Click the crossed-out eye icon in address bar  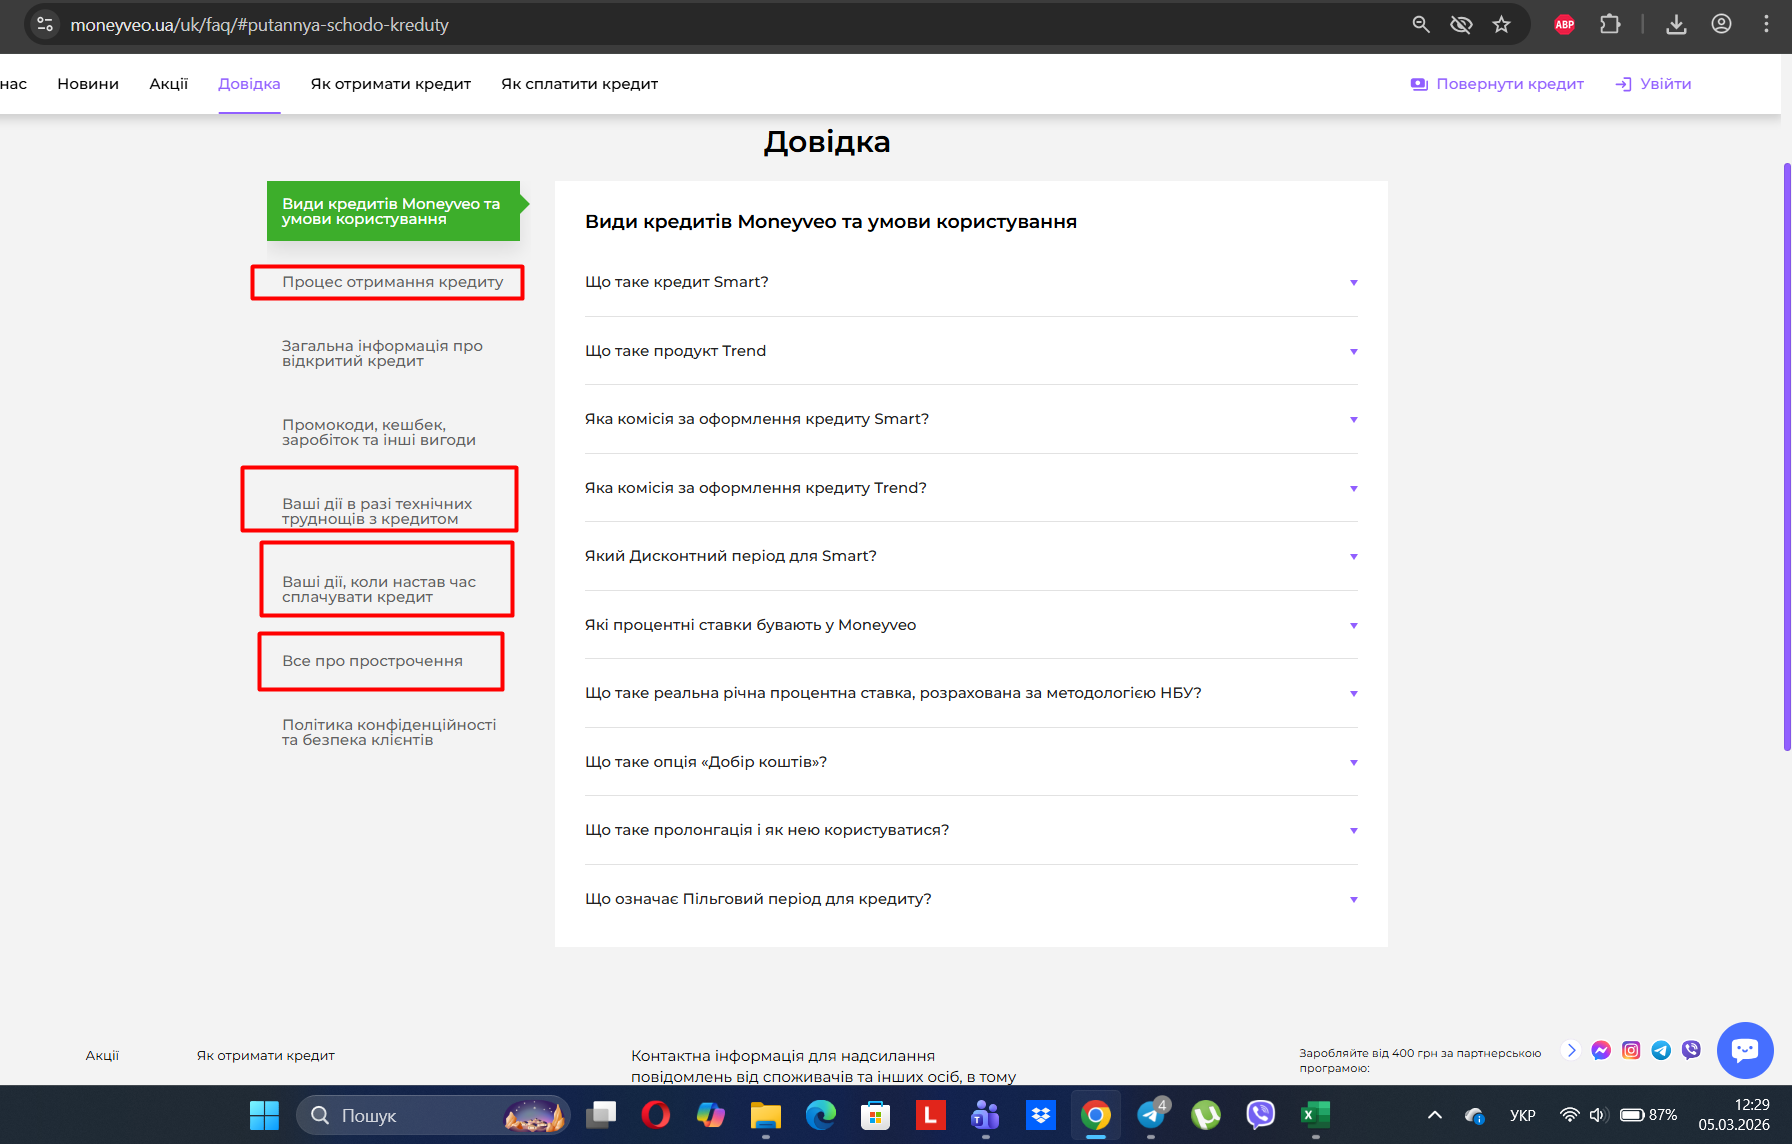(1461, 24)
